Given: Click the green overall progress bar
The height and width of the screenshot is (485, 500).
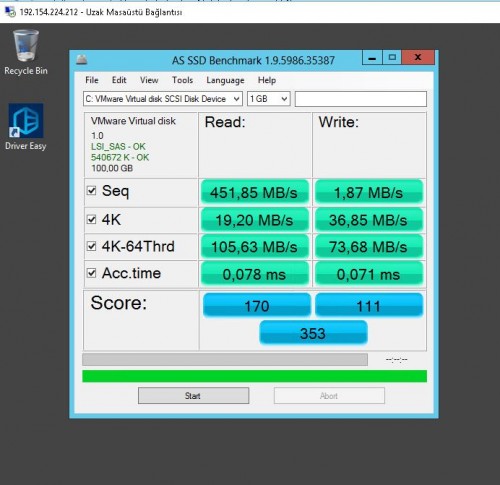Looking at the screenshot, I should [x=254, y=376].
